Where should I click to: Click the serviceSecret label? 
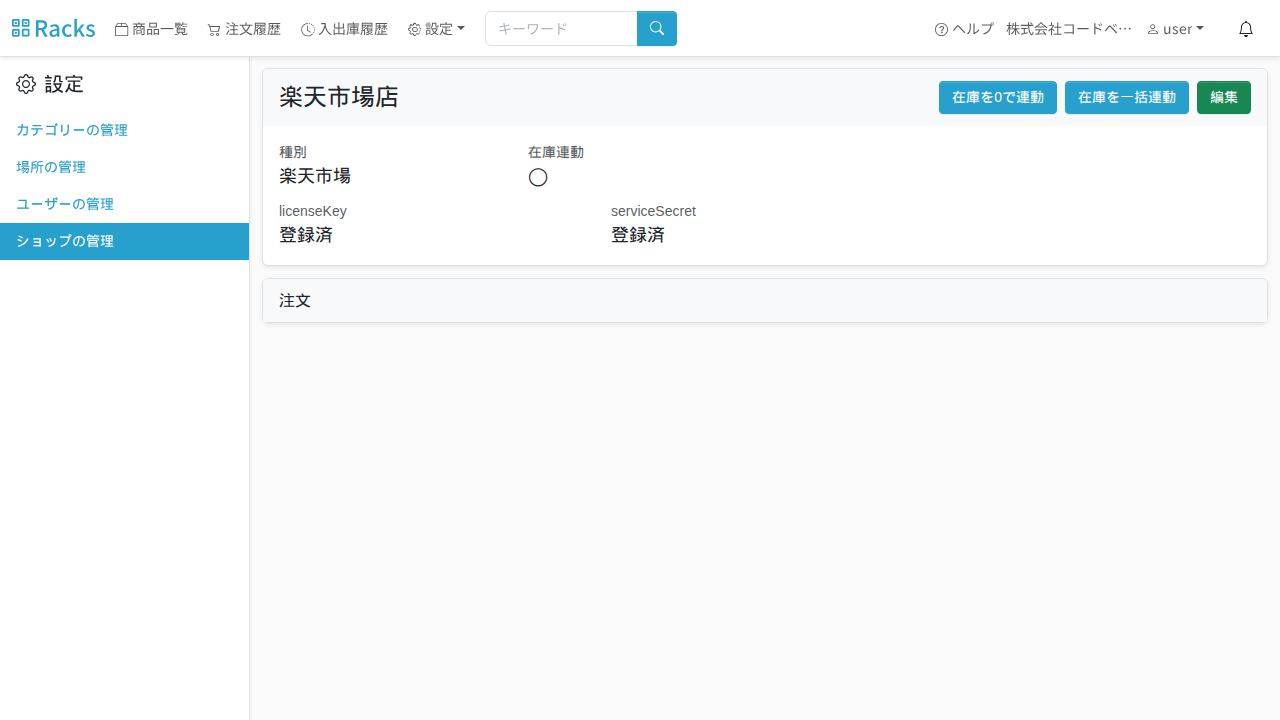pyautogui.click(x=653, y=211)
